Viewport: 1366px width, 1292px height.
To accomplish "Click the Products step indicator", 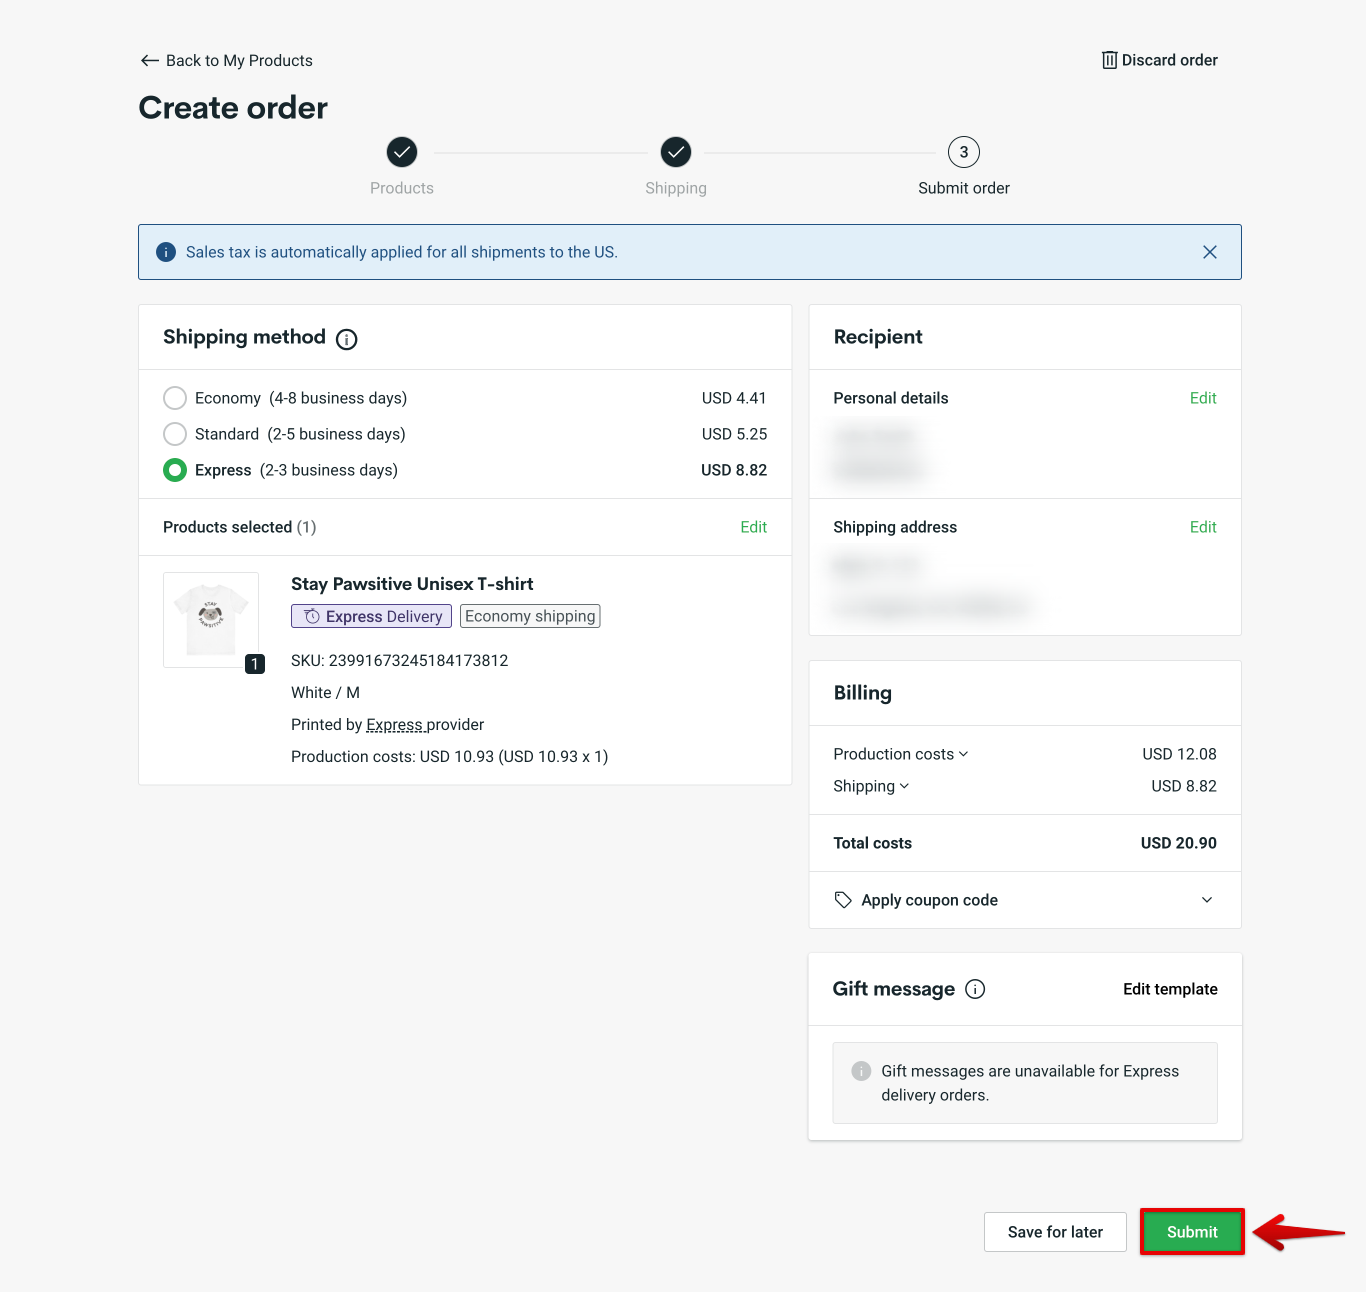I will pos(401,152).
